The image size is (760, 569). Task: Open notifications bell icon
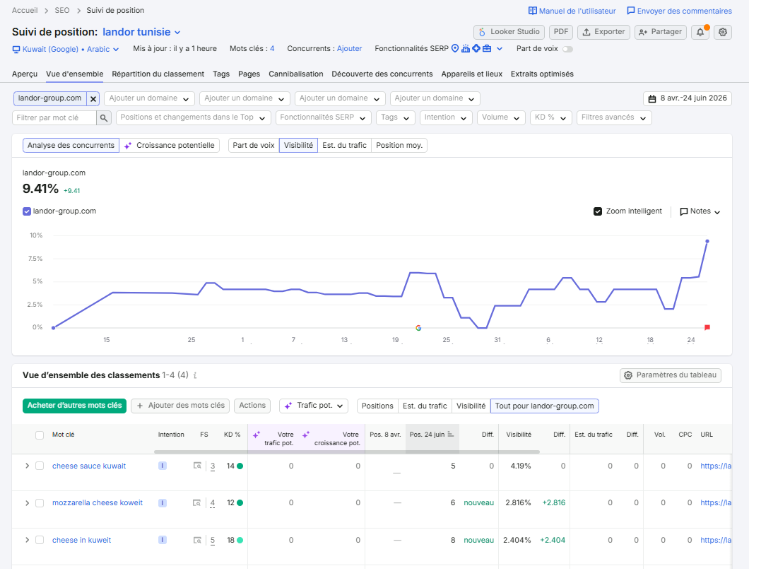pyautogui.click(x=700, y=32)
